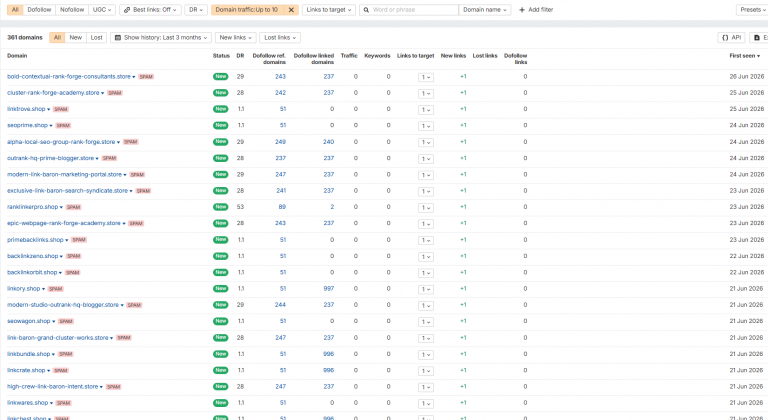The image size is (768, 420).
Task: Sort by the DR column header
Action: coord(240,56)
